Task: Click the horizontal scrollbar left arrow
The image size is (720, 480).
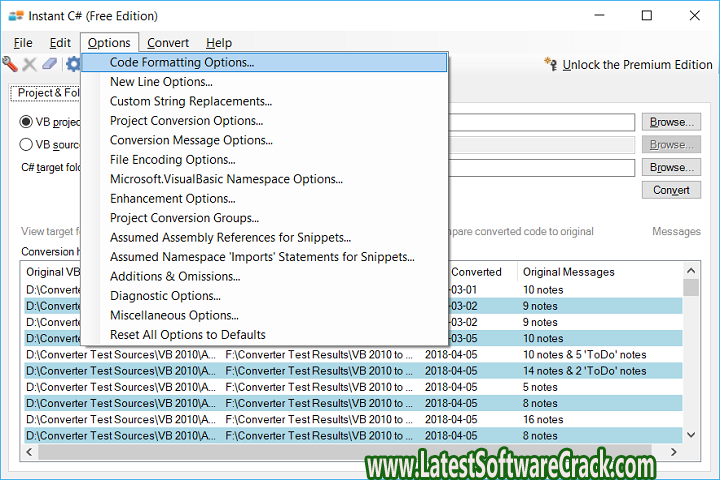Action: 29,452
